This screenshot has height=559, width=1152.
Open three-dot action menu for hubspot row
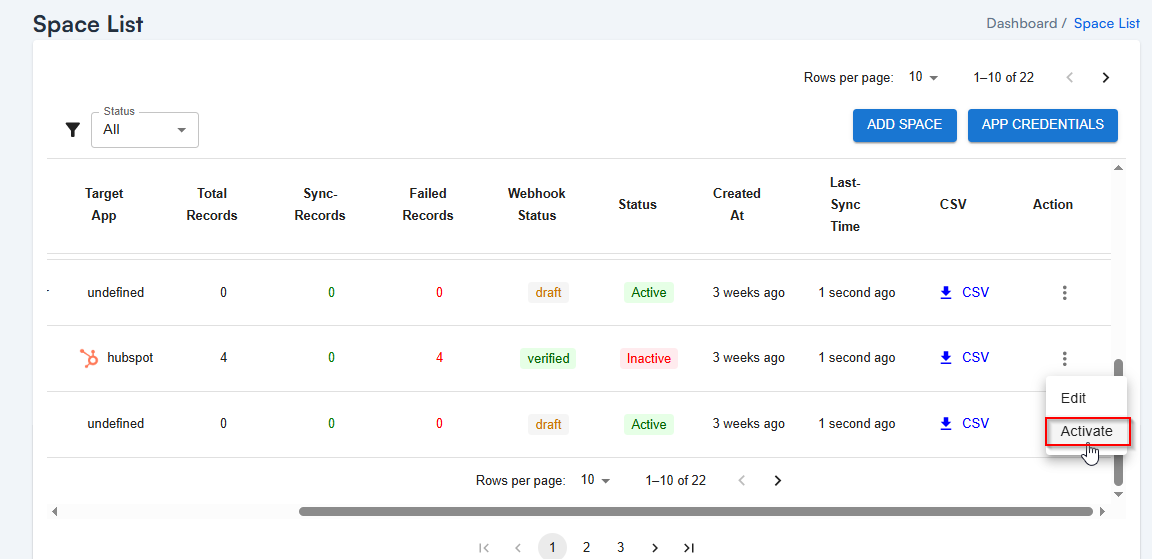(1065, 358)
